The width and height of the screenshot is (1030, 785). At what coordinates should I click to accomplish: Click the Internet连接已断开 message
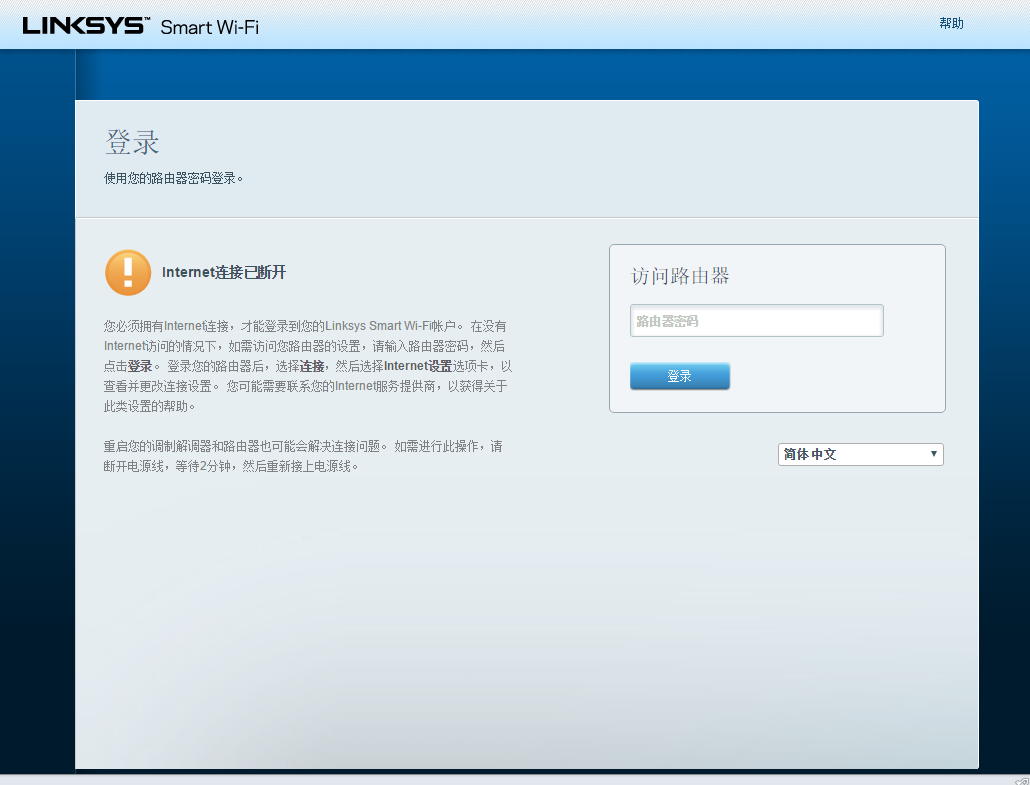click(224, 272)
